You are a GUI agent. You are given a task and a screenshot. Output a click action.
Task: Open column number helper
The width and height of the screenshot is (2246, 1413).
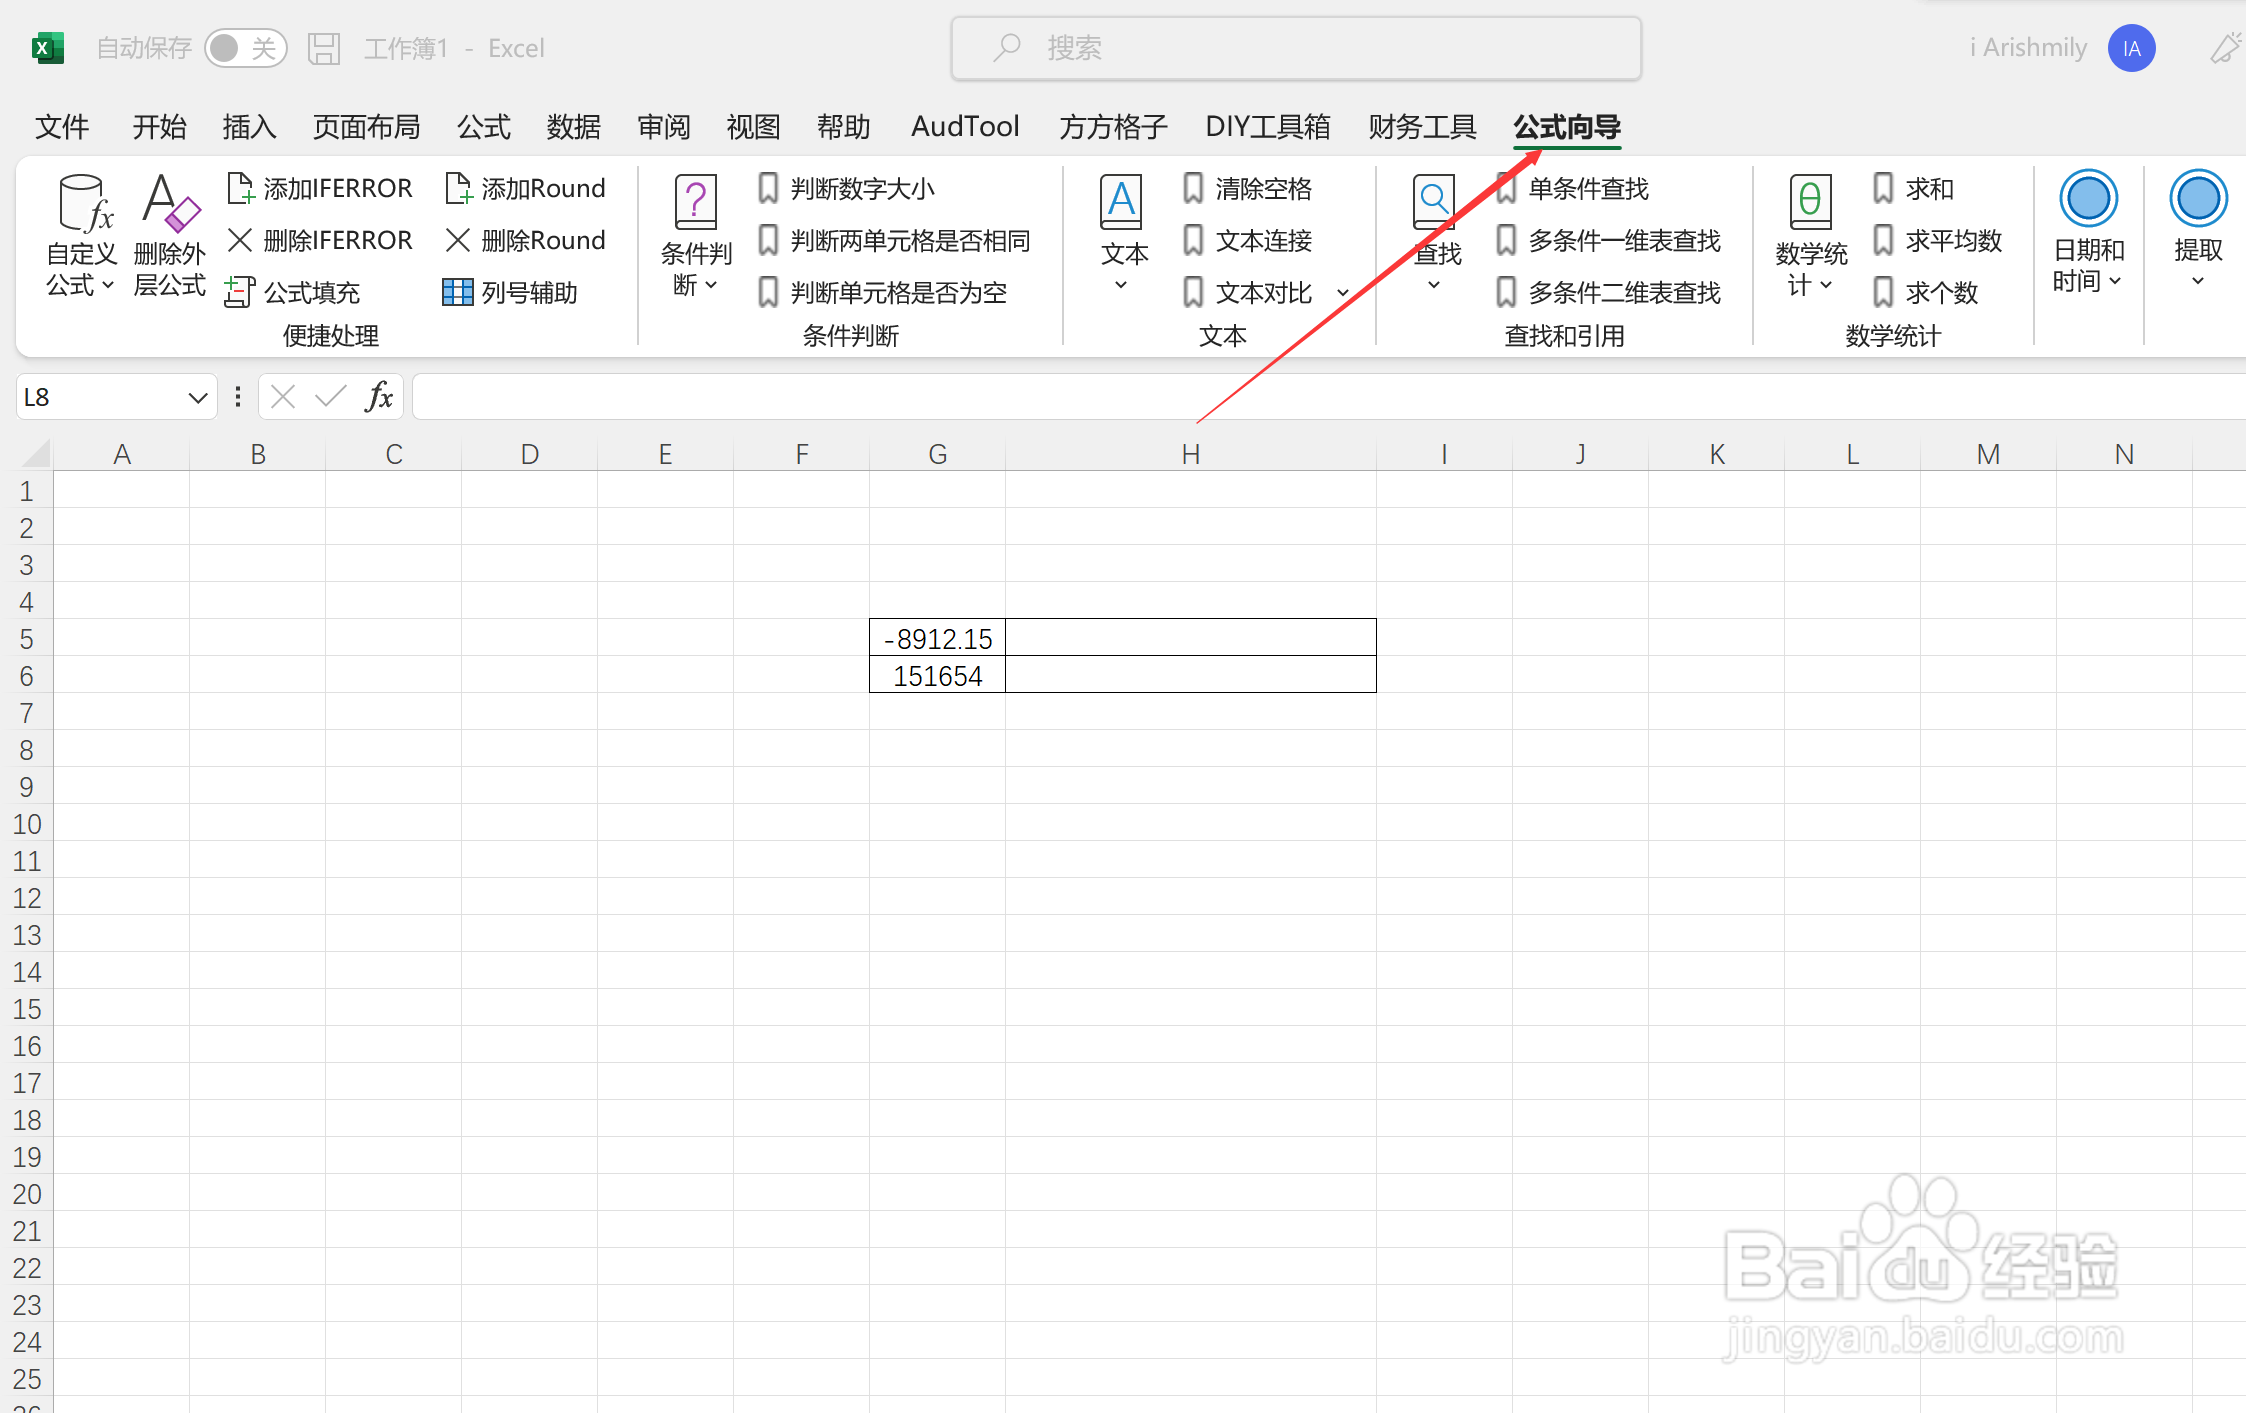(x=510, y=292)
